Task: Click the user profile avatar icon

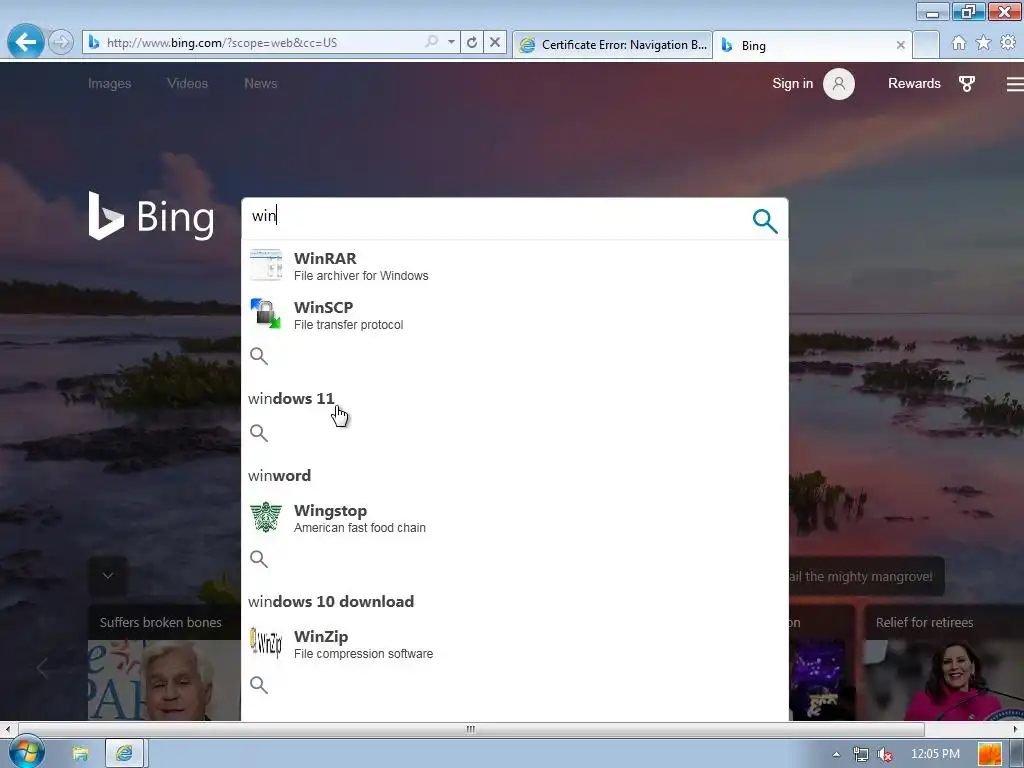Action: (x=839, y=84)
